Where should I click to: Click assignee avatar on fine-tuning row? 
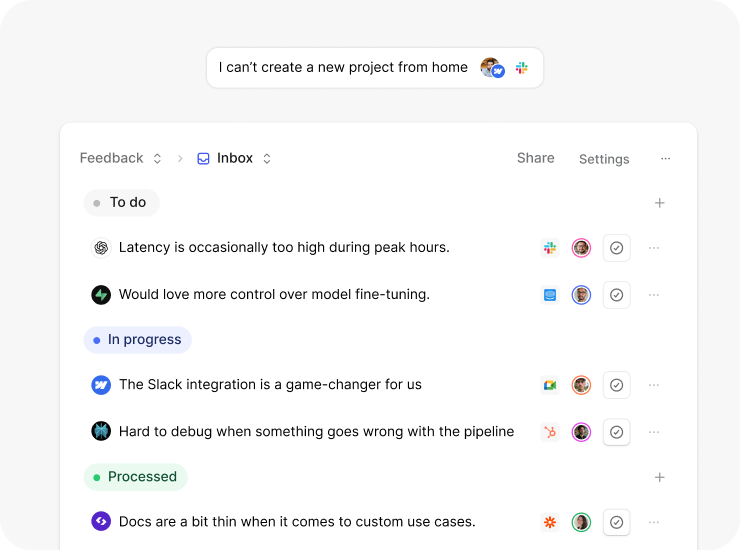tap(581, 295)
